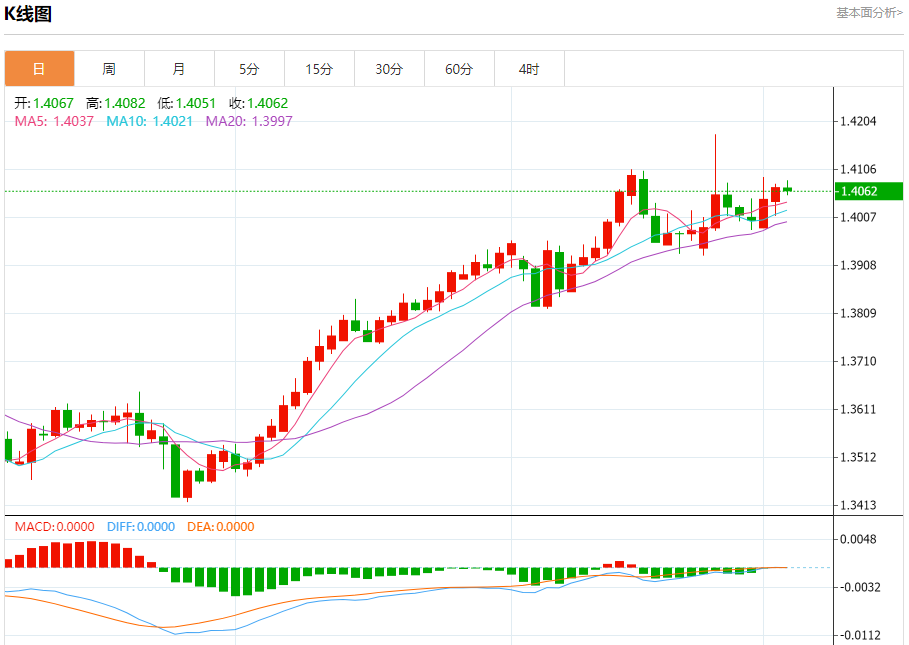Click the green 1.4062 current price tag
Viewport: 909px width, 645px height.
tap(868, 191)
